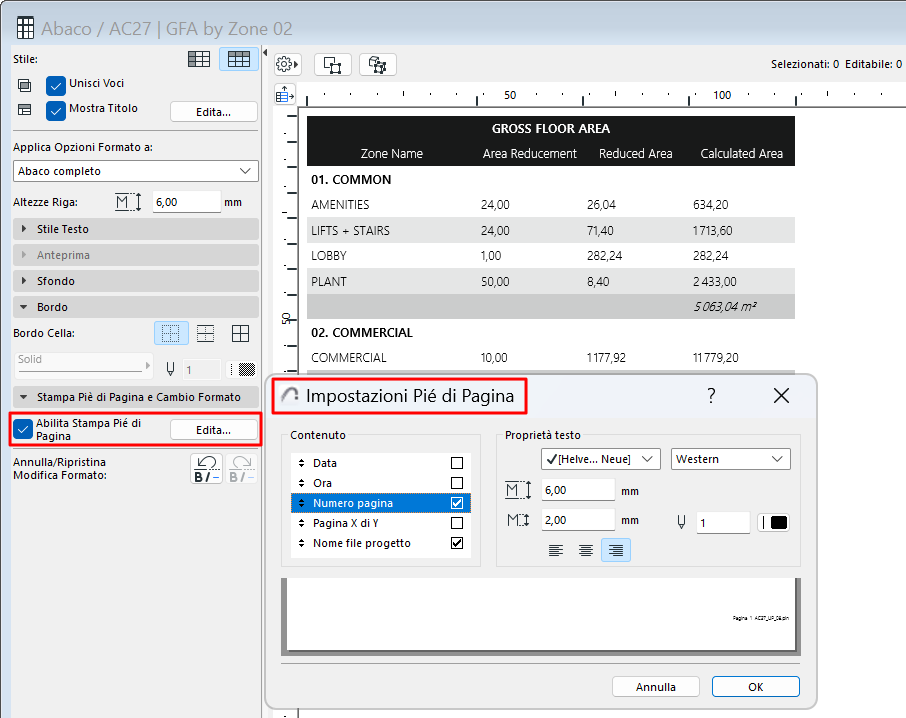Click the Altezze Riga value field
Viewport: 906px width, 718px height.
[x=186, y=202]
